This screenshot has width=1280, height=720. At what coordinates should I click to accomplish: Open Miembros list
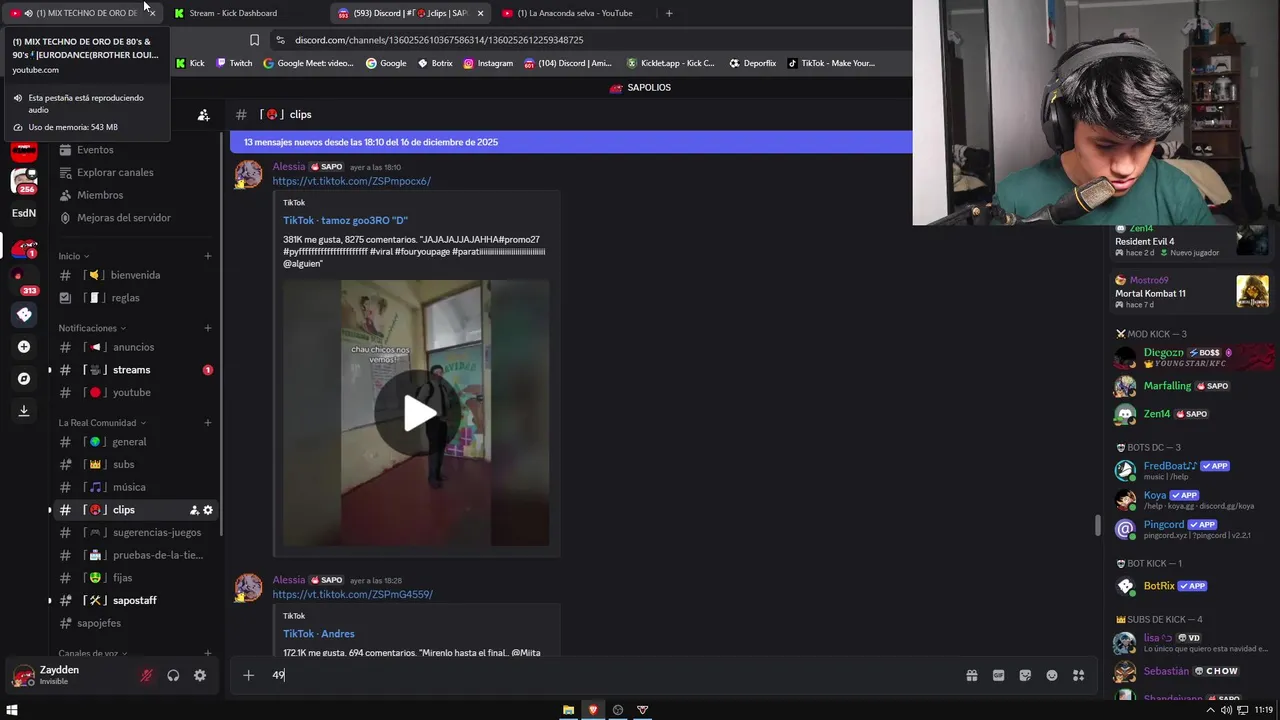point(135,195)
